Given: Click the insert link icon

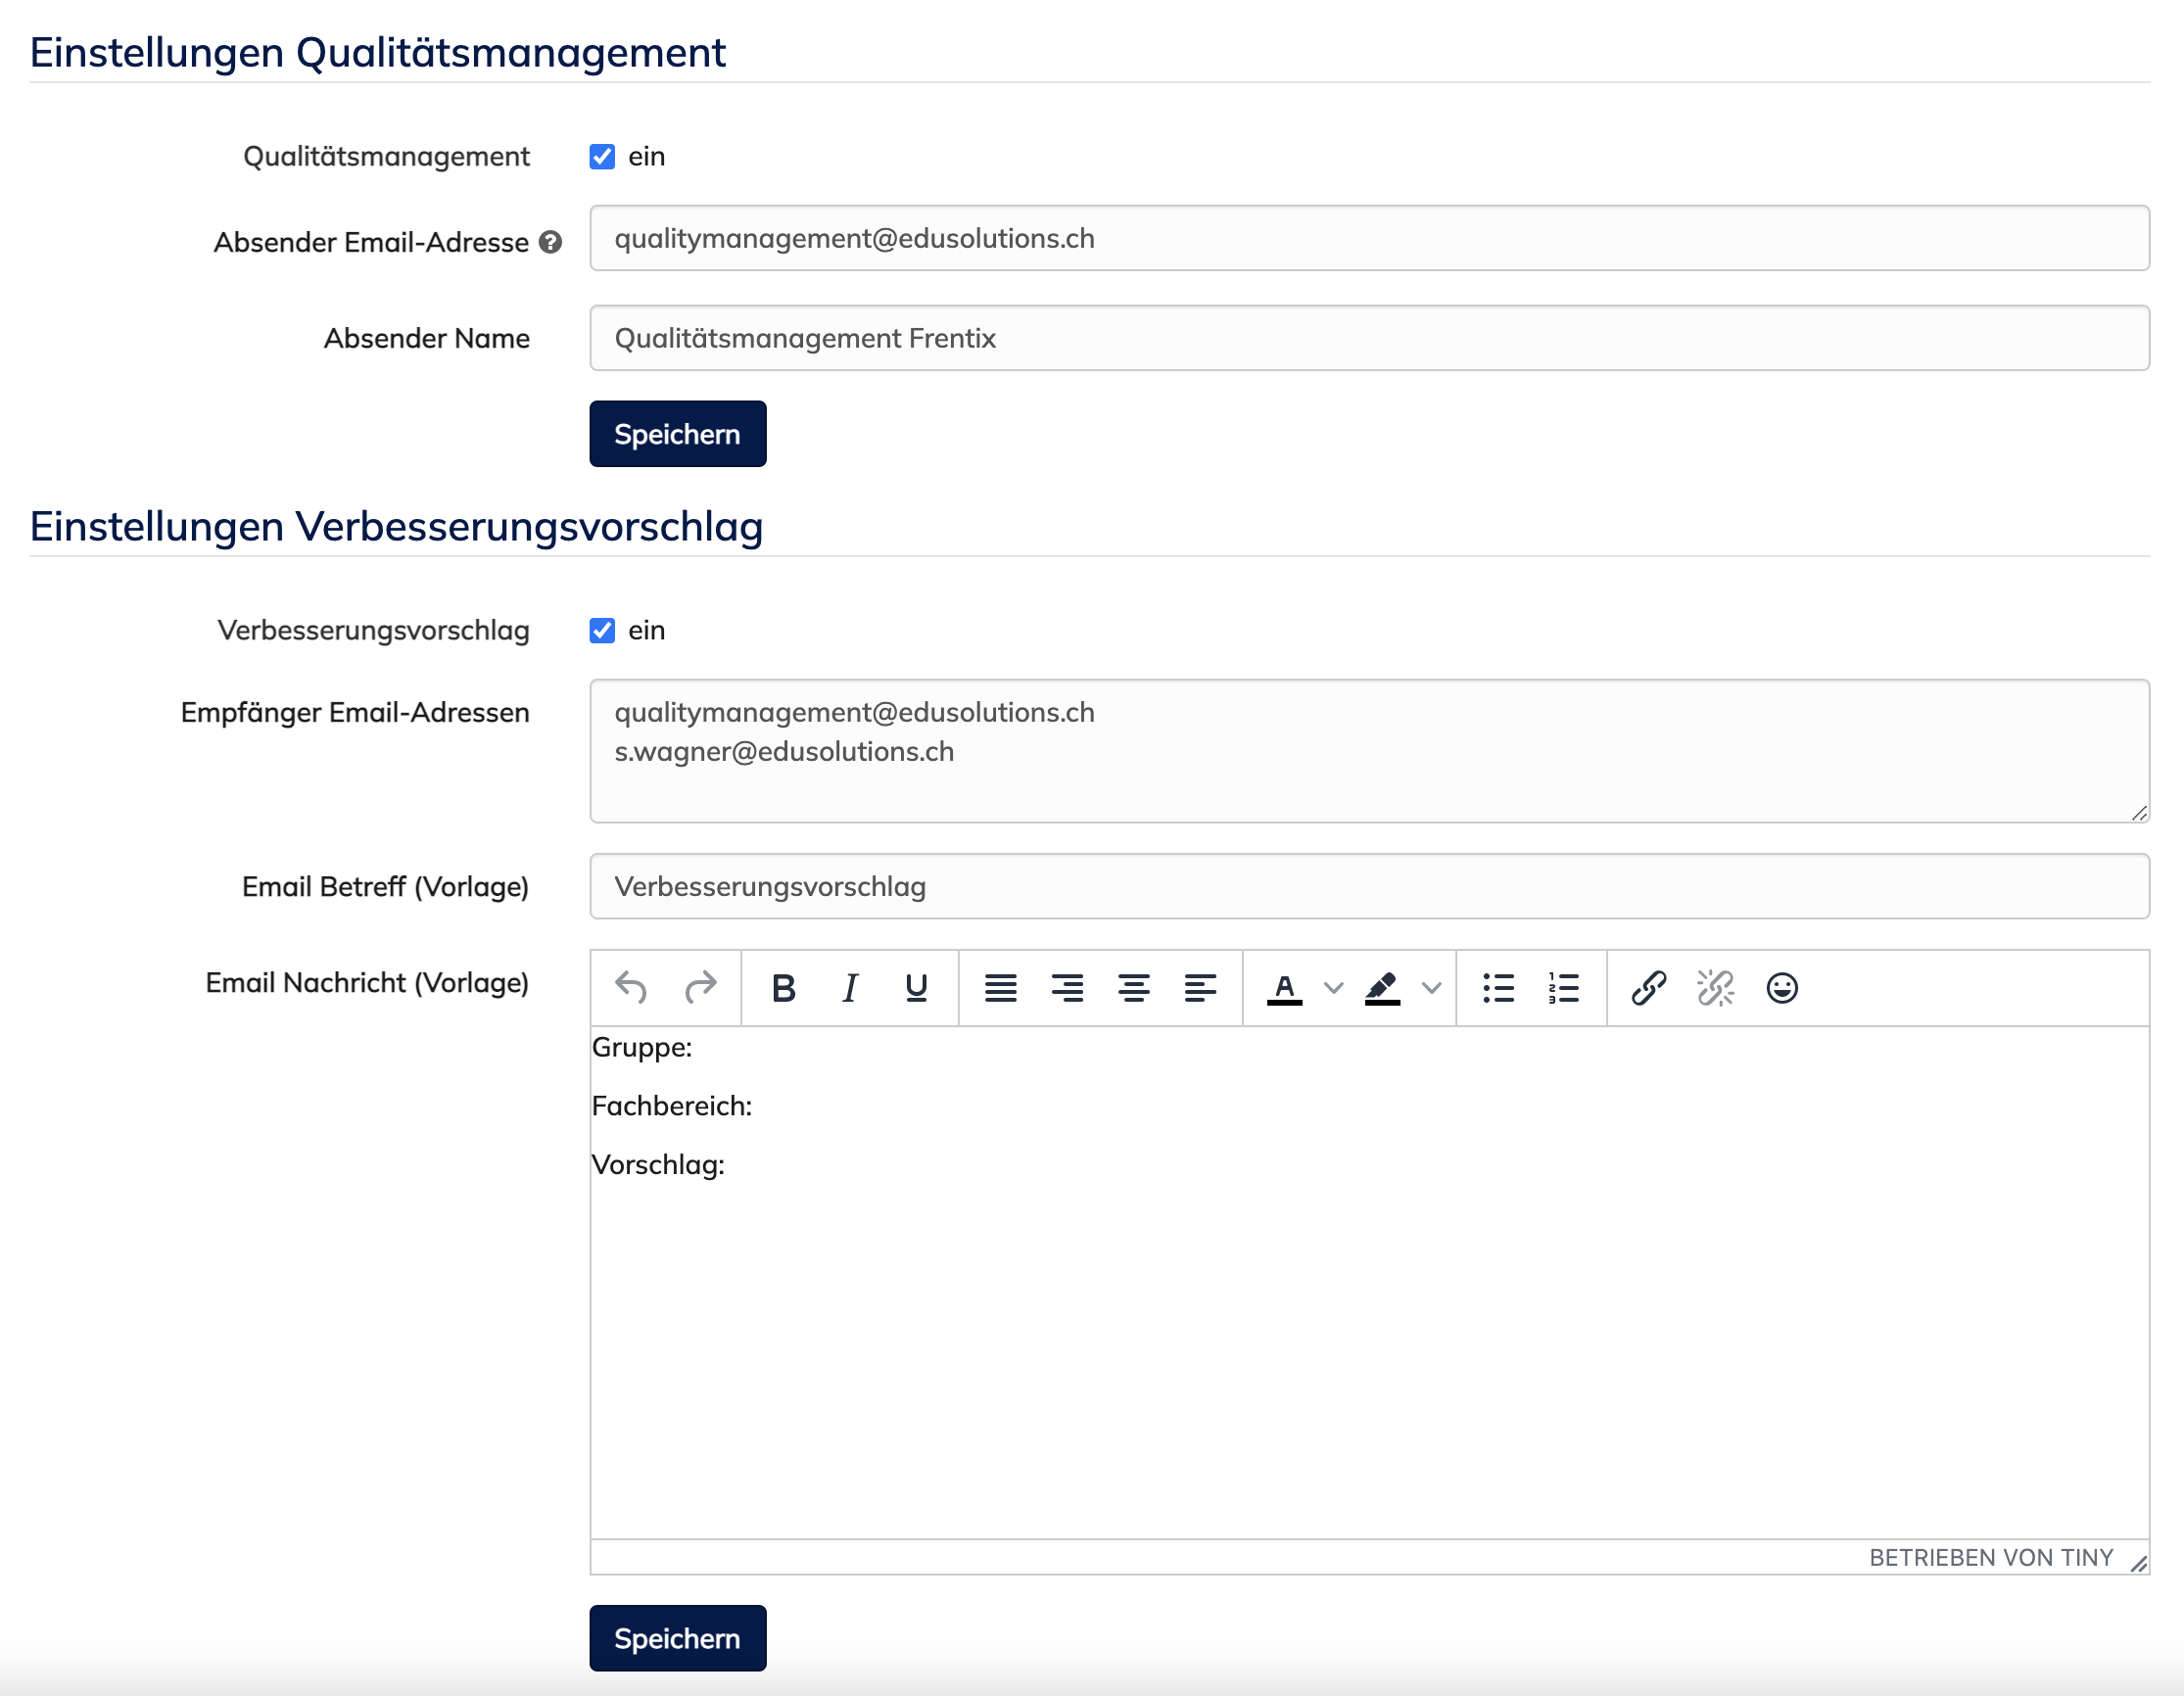Looking at the screenshot, I should click(x=1649, y=988).
